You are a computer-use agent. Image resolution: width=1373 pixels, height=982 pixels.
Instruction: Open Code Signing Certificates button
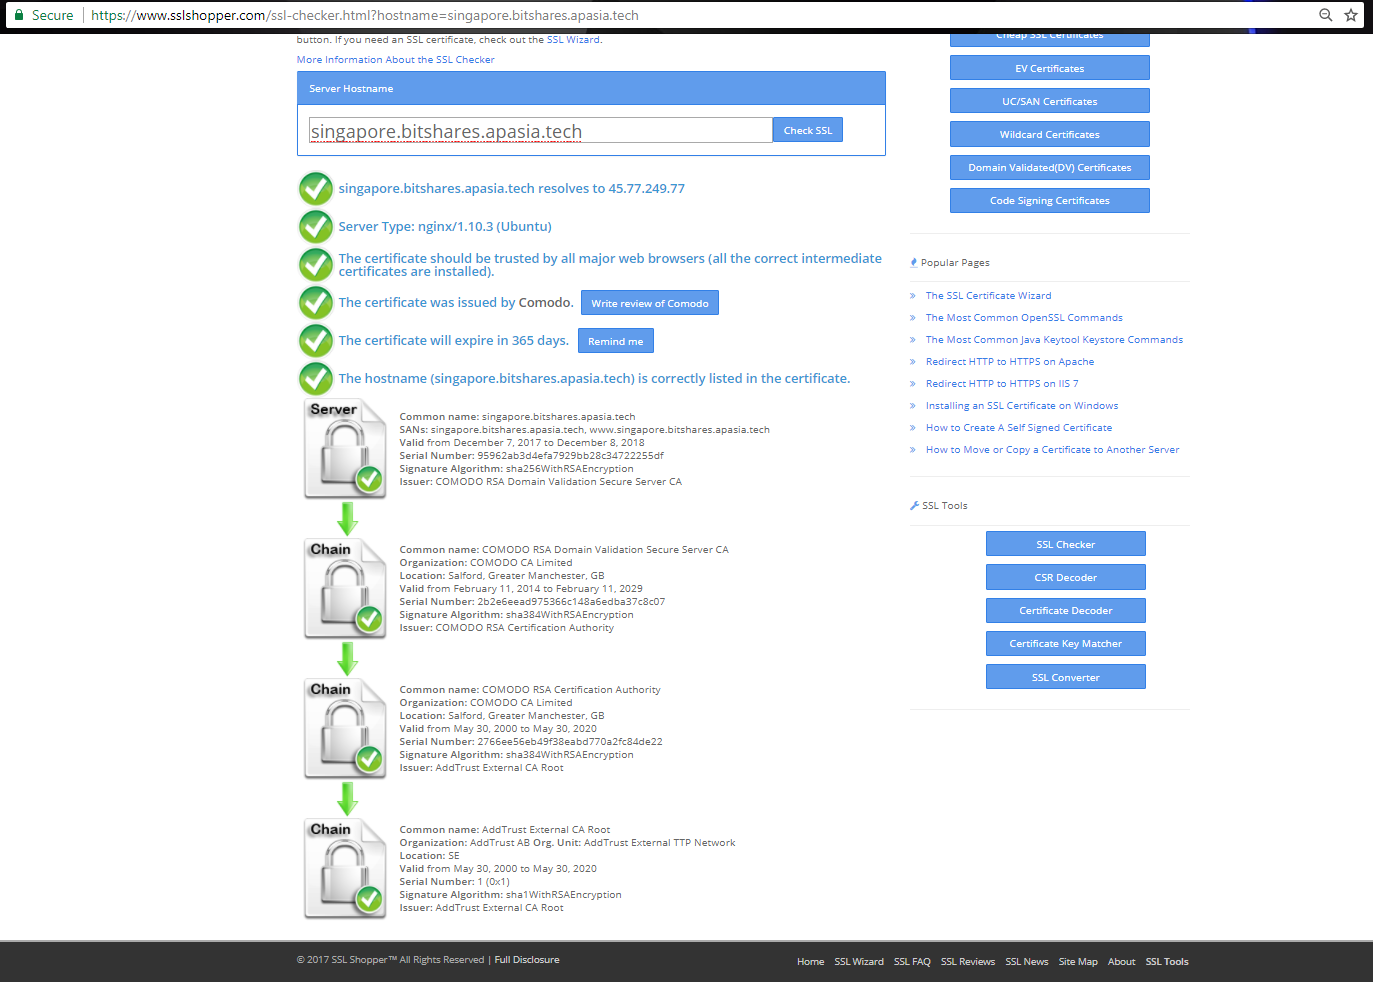(1050, 200)
